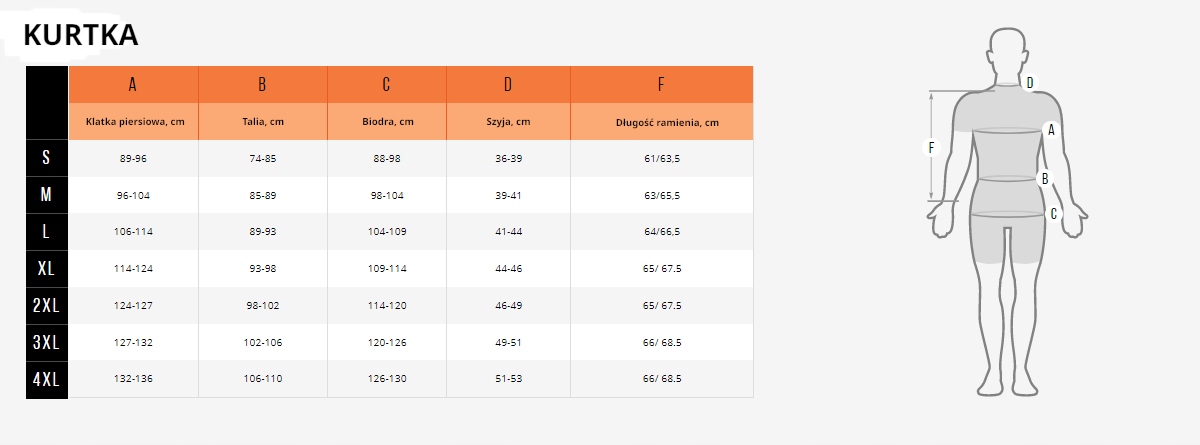Click the 96-104 chest cell for size M
This screenshot has width=1200, height=445.
tap(133, 195)
